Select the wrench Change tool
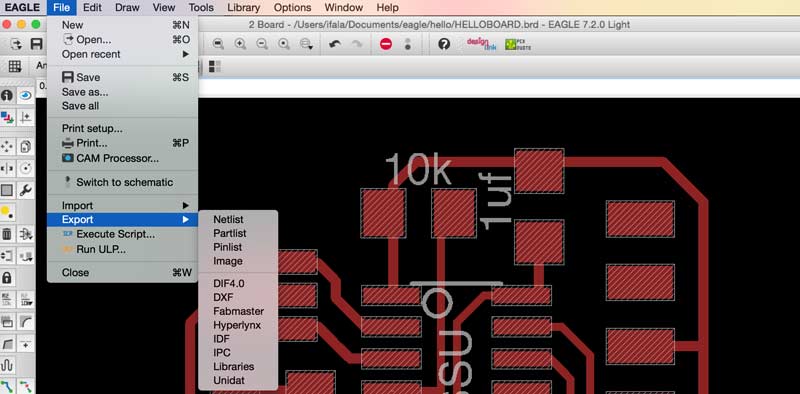Screen dimensions: 800x394 (26, 190)
